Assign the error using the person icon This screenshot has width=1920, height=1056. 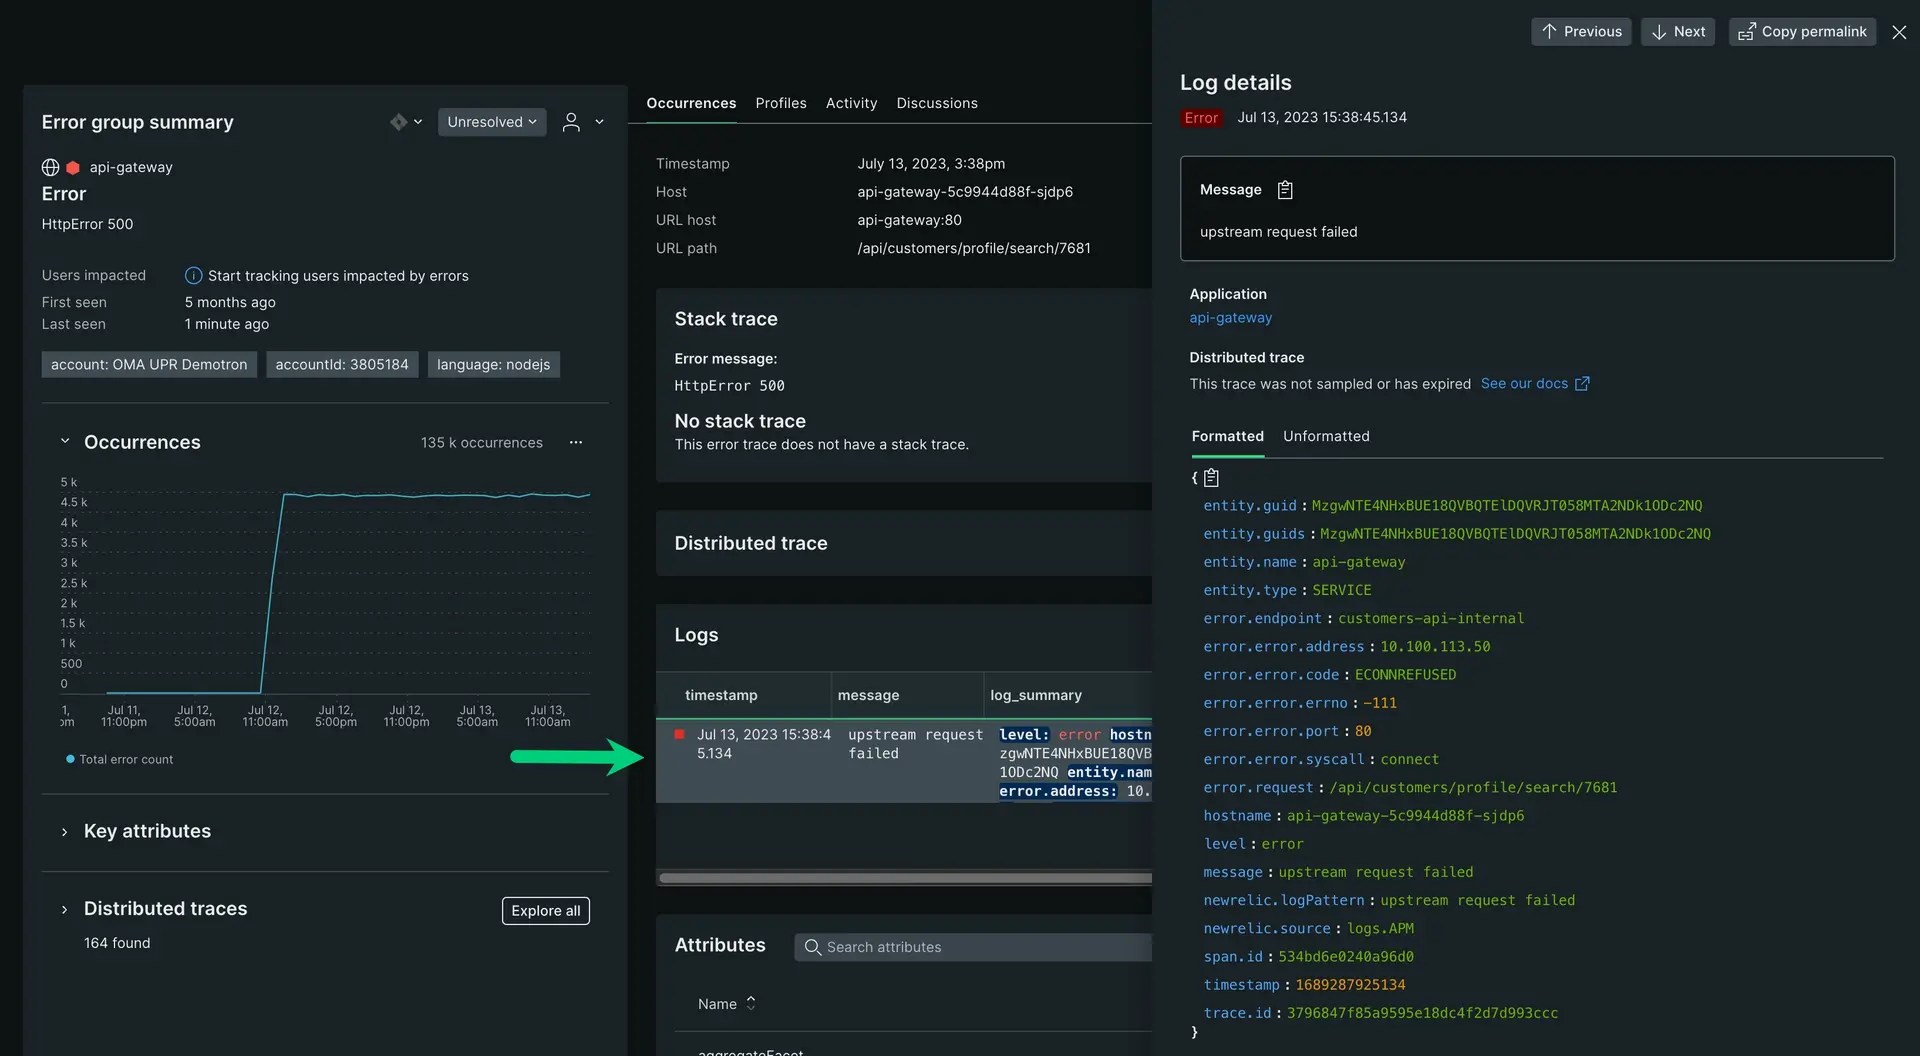pyautogui.click(x=569, y=121)
